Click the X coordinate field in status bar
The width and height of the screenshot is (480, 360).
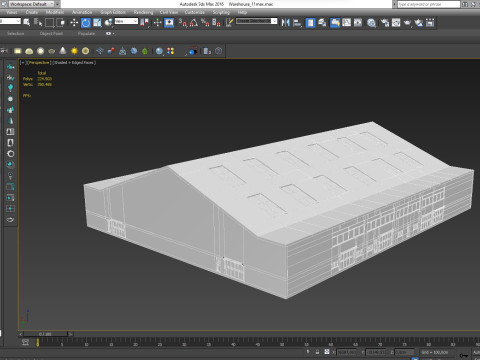click(x=347, y=352)
